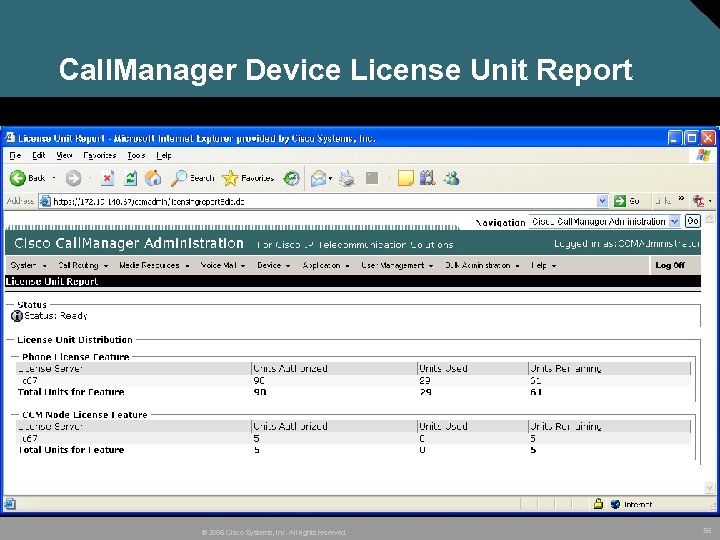This screenshot has height=540, width=720.
Task: Click the Navigation Go button
Action: pyautogui.click(x=692, y=221)
